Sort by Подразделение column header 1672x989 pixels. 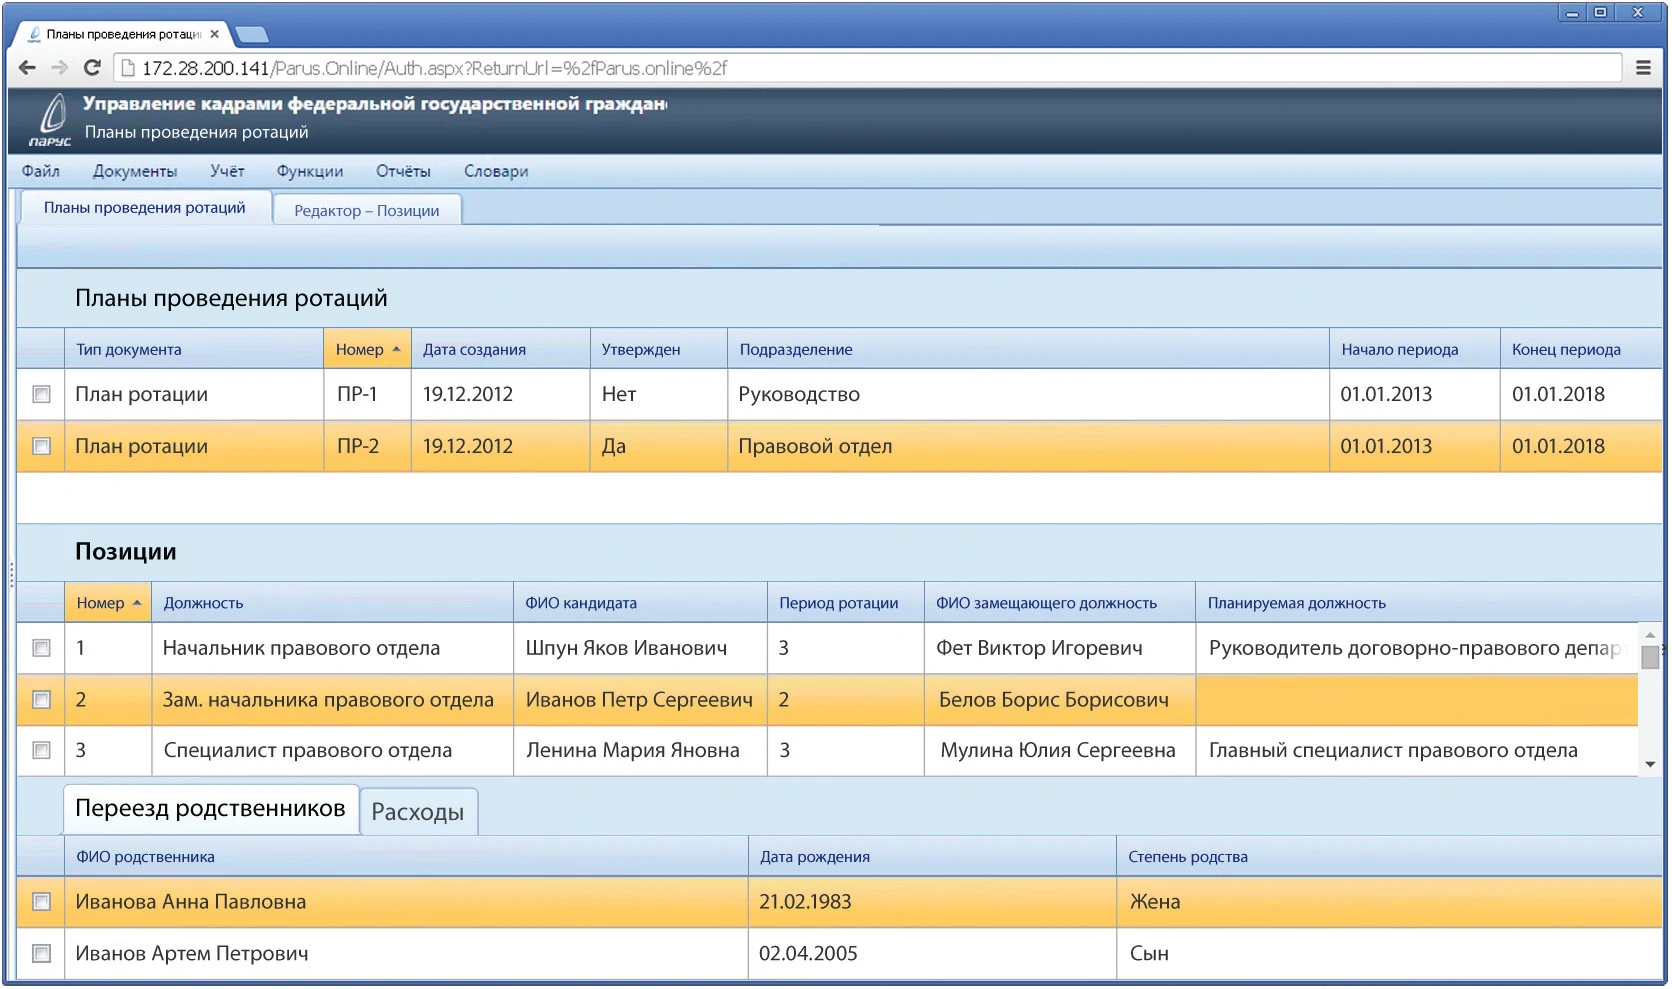click(x=1028, y=349)
